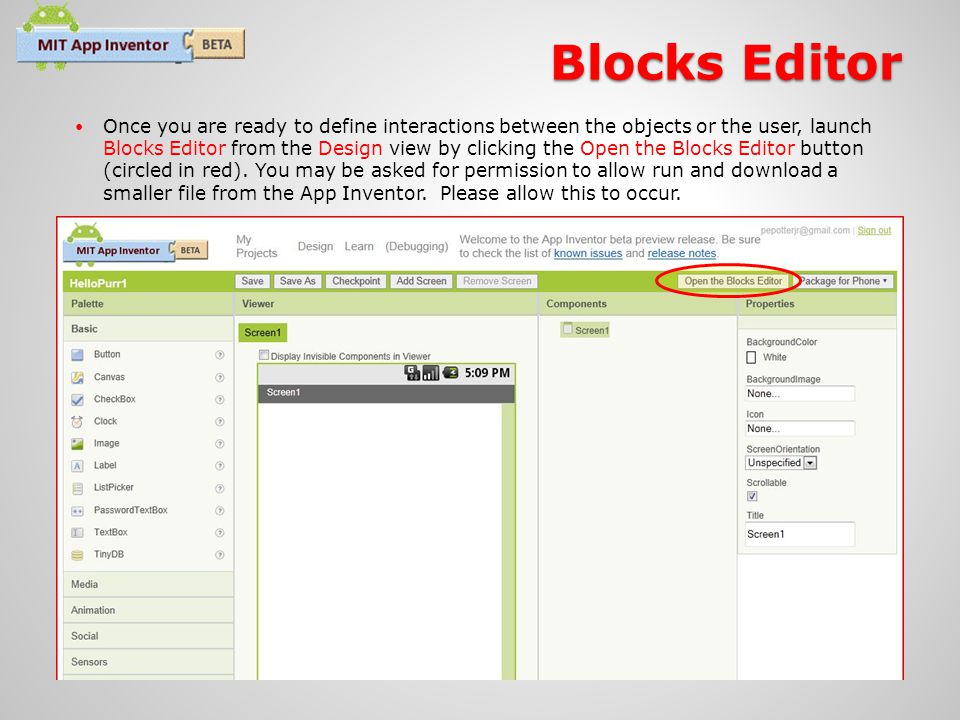Click the Save button
Image resolution: width=960 pixels, height=720 pixels.
[x=252, y=281]
